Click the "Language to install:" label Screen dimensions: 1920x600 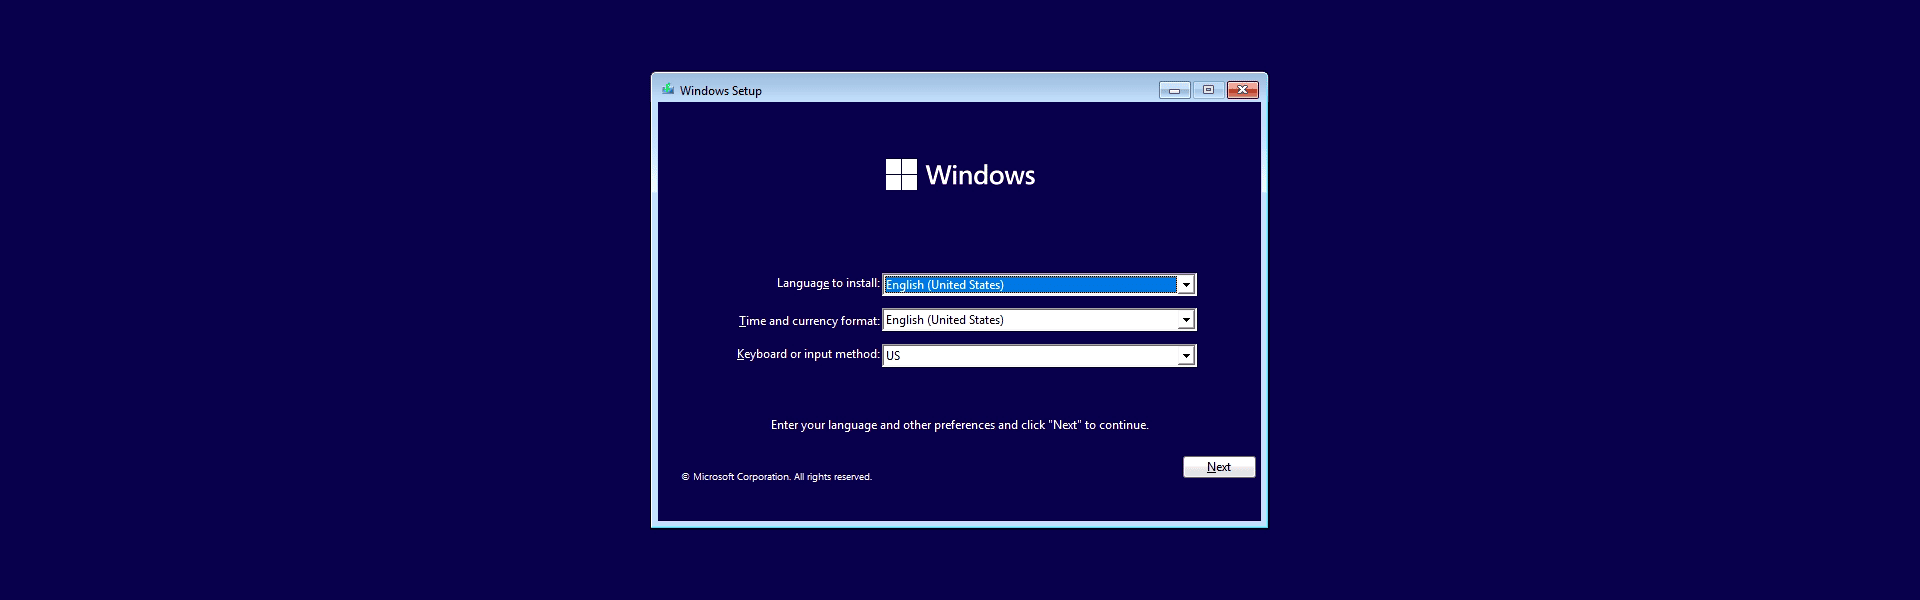click(828, 283)
